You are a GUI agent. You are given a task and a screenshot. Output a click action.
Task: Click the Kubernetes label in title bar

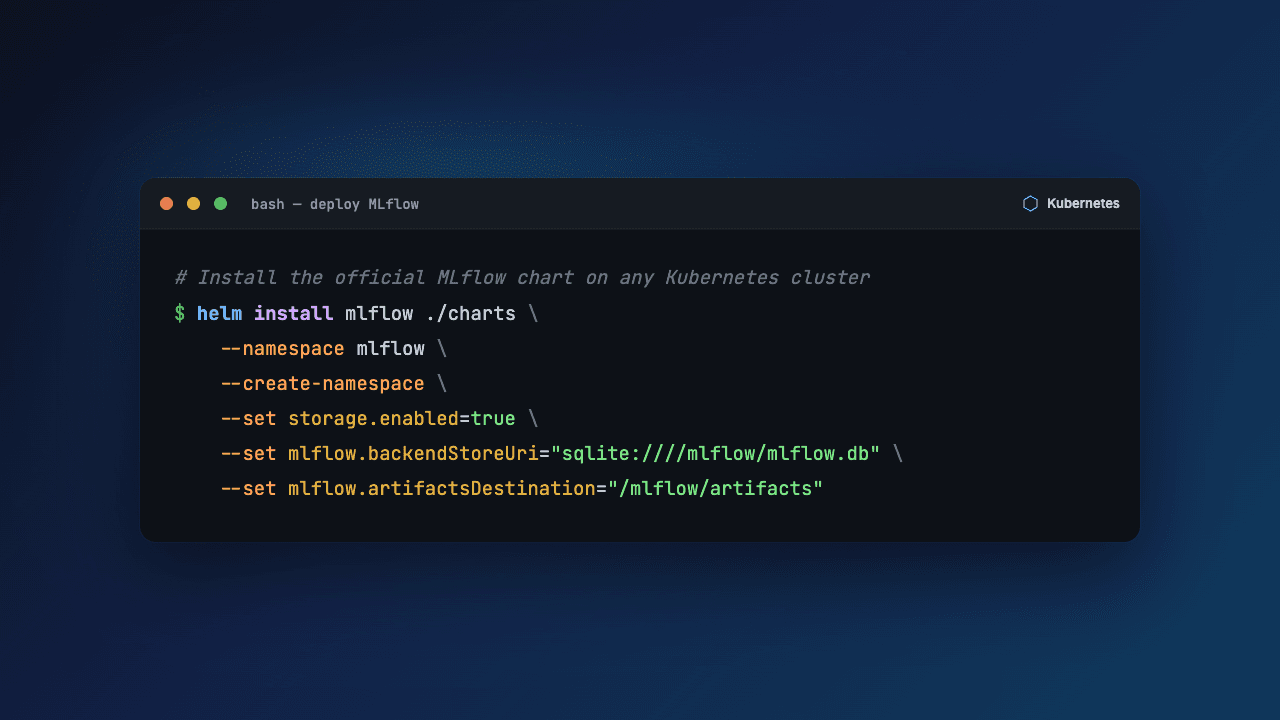1083,204
